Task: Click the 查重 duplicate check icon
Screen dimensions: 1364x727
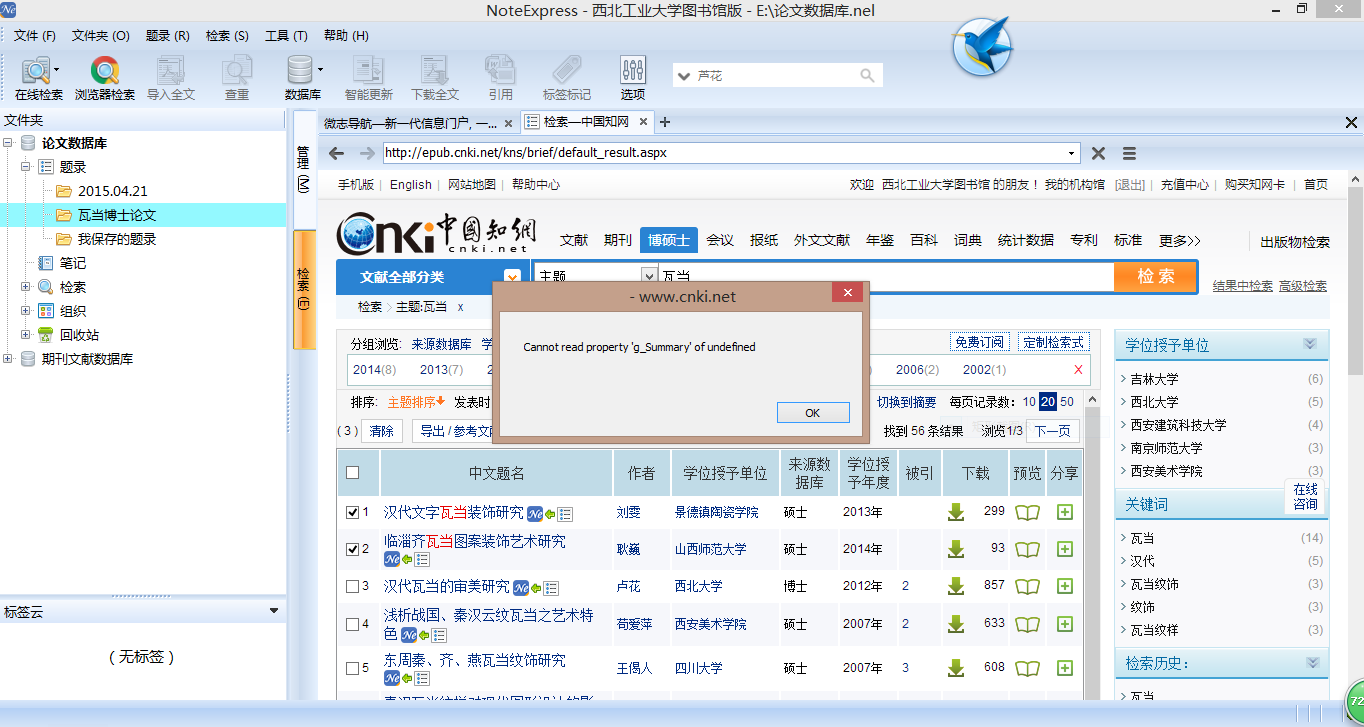Action: 237,79
